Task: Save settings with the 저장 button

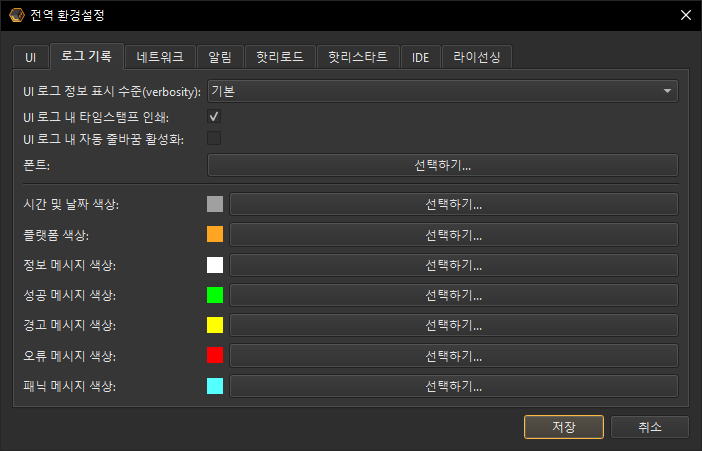Action: tap(564, 427)
